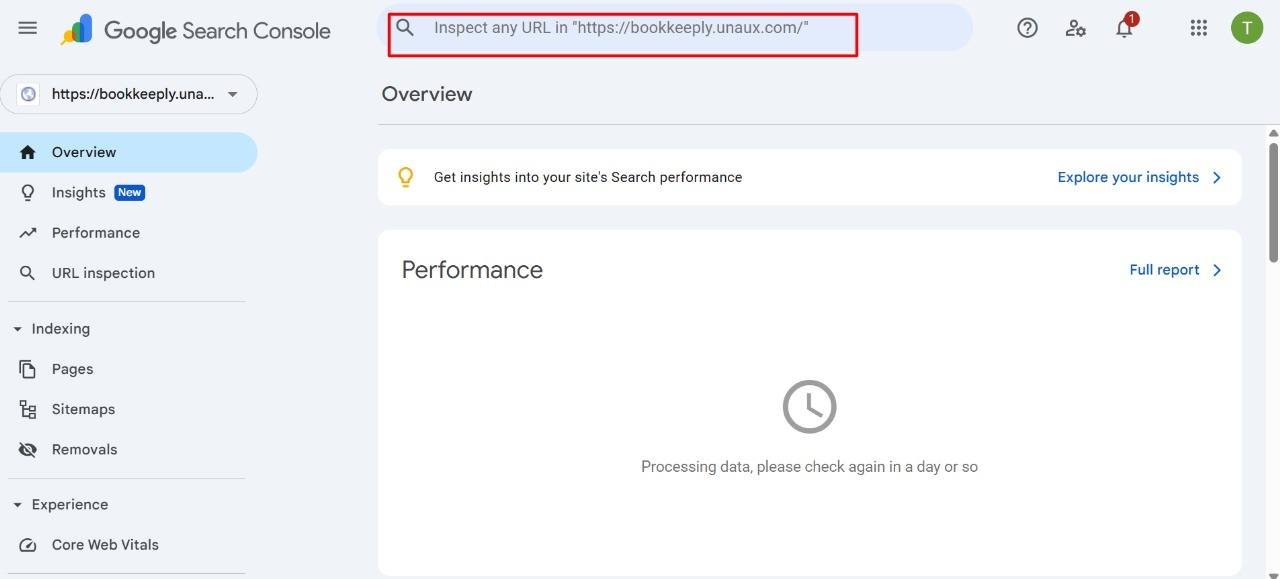Click the Inspect any URL field
The height and width of the screenshot is (579, 1280).
[640, 28]
